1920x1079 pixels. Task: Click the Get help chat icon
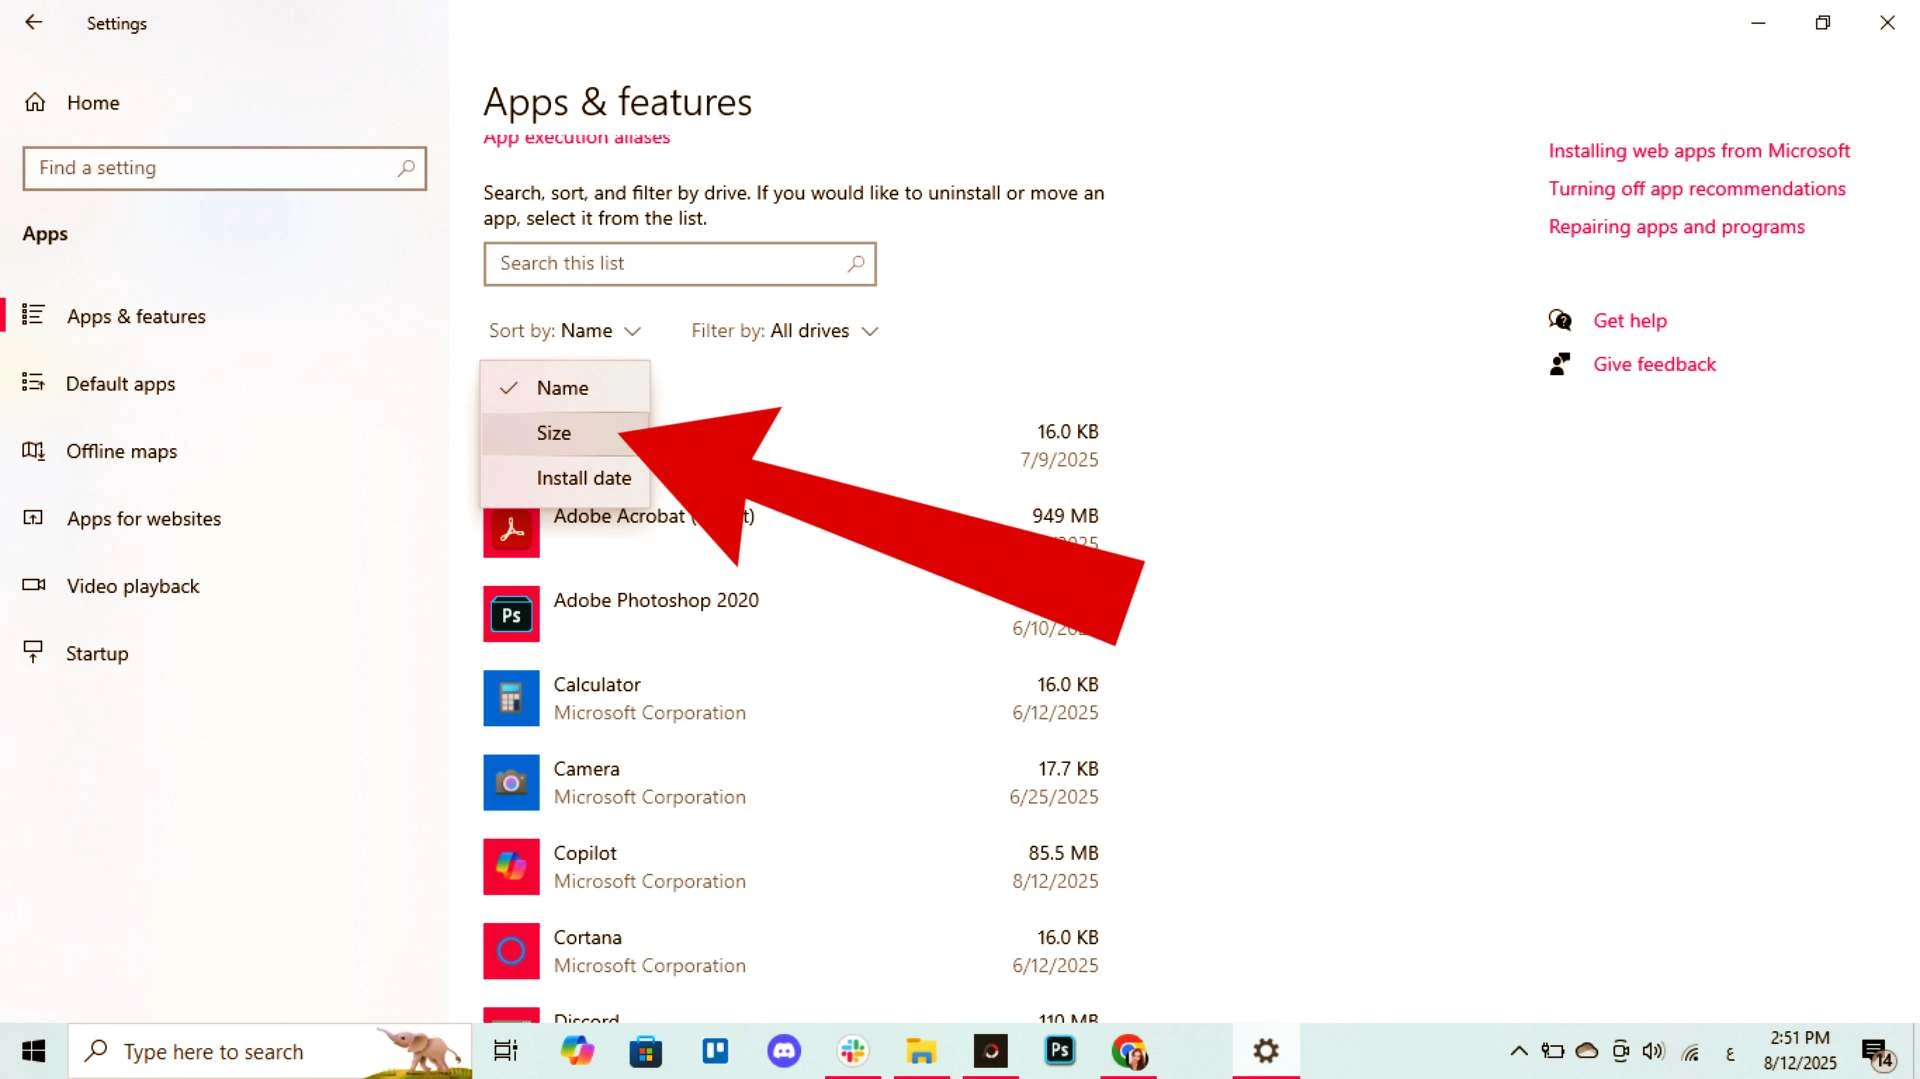click(x=1560, y=320)
